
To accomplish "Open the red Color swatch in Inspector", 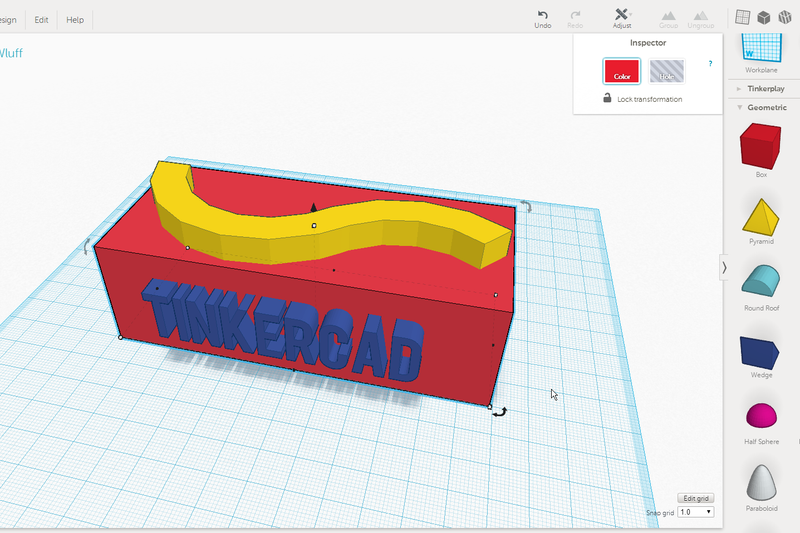I will click(x=621, y=71).
